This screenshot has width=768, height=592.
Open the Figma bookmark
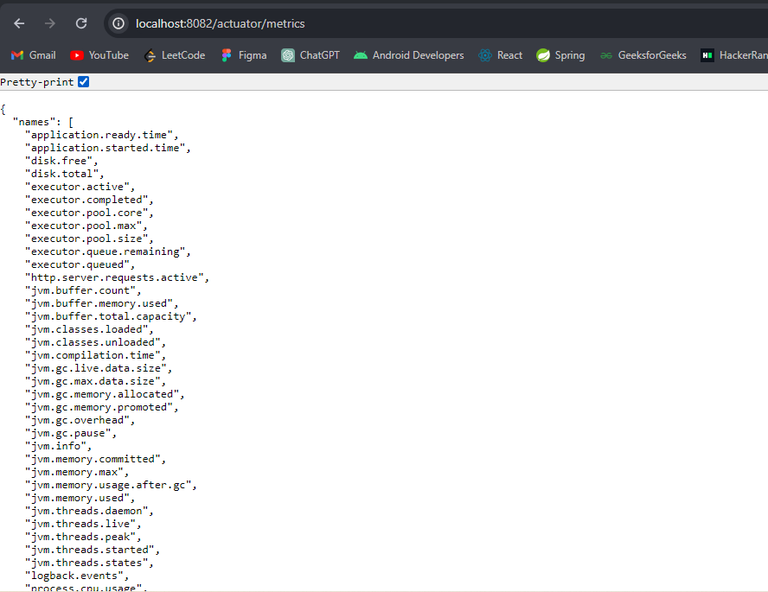[244, 55]
